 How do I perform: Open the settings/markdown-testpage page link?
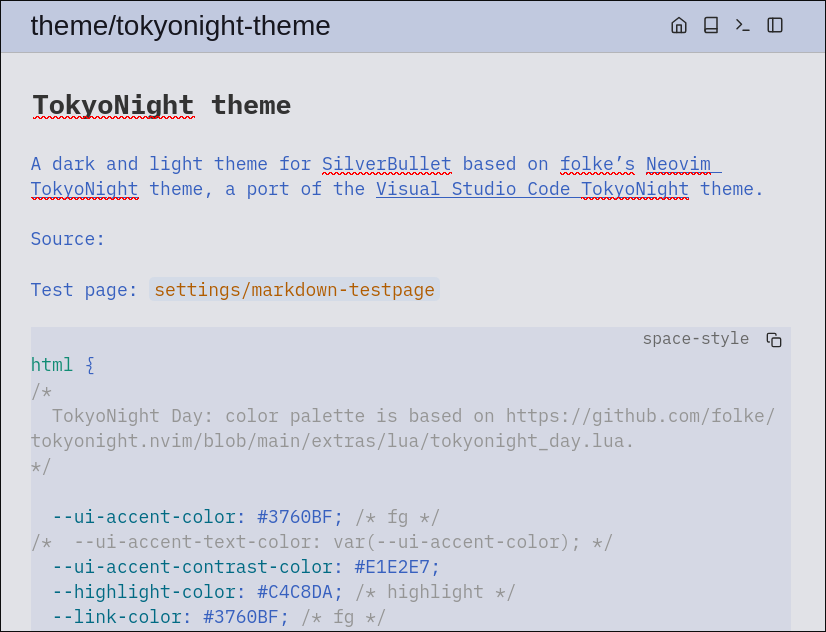294,290
